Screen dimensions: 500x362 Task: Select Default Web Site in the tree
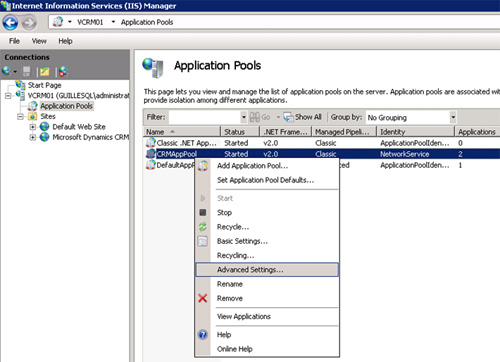[79, 127]
